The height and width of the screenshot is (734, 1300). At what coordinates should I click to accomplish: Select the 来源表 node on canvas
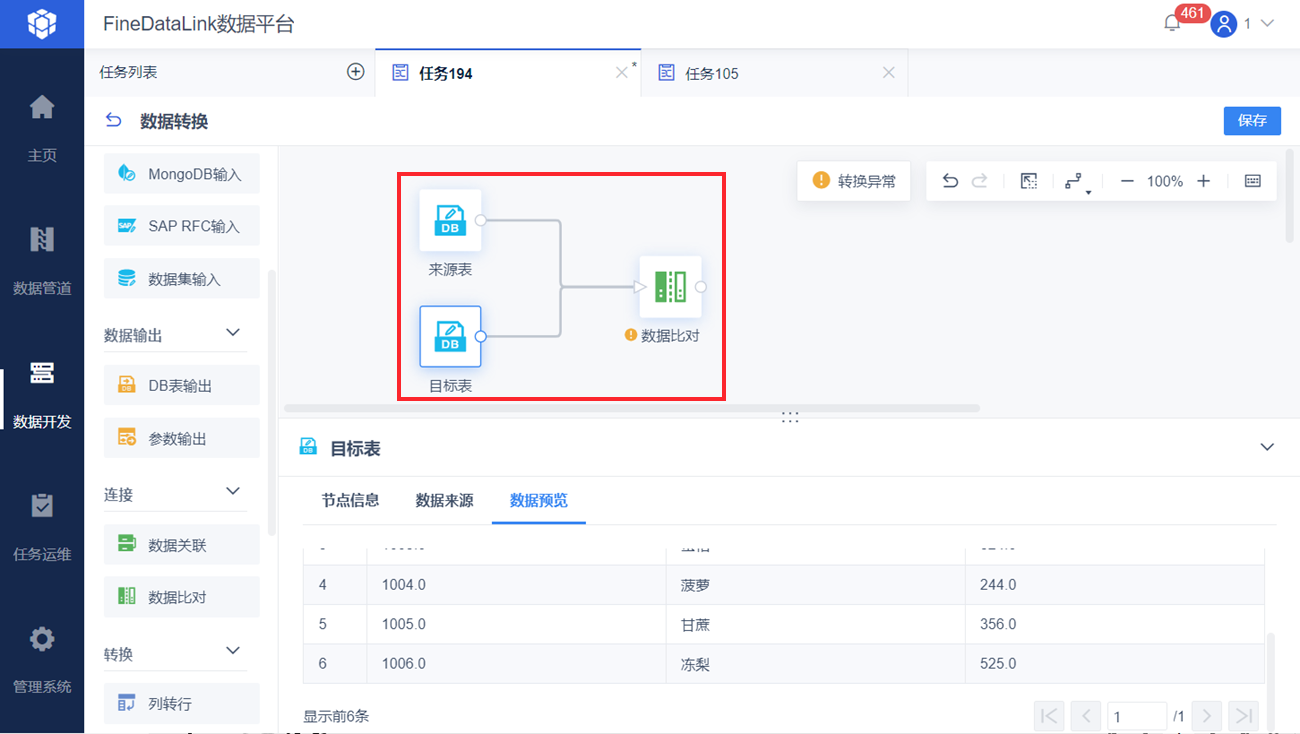coord(450,220)
